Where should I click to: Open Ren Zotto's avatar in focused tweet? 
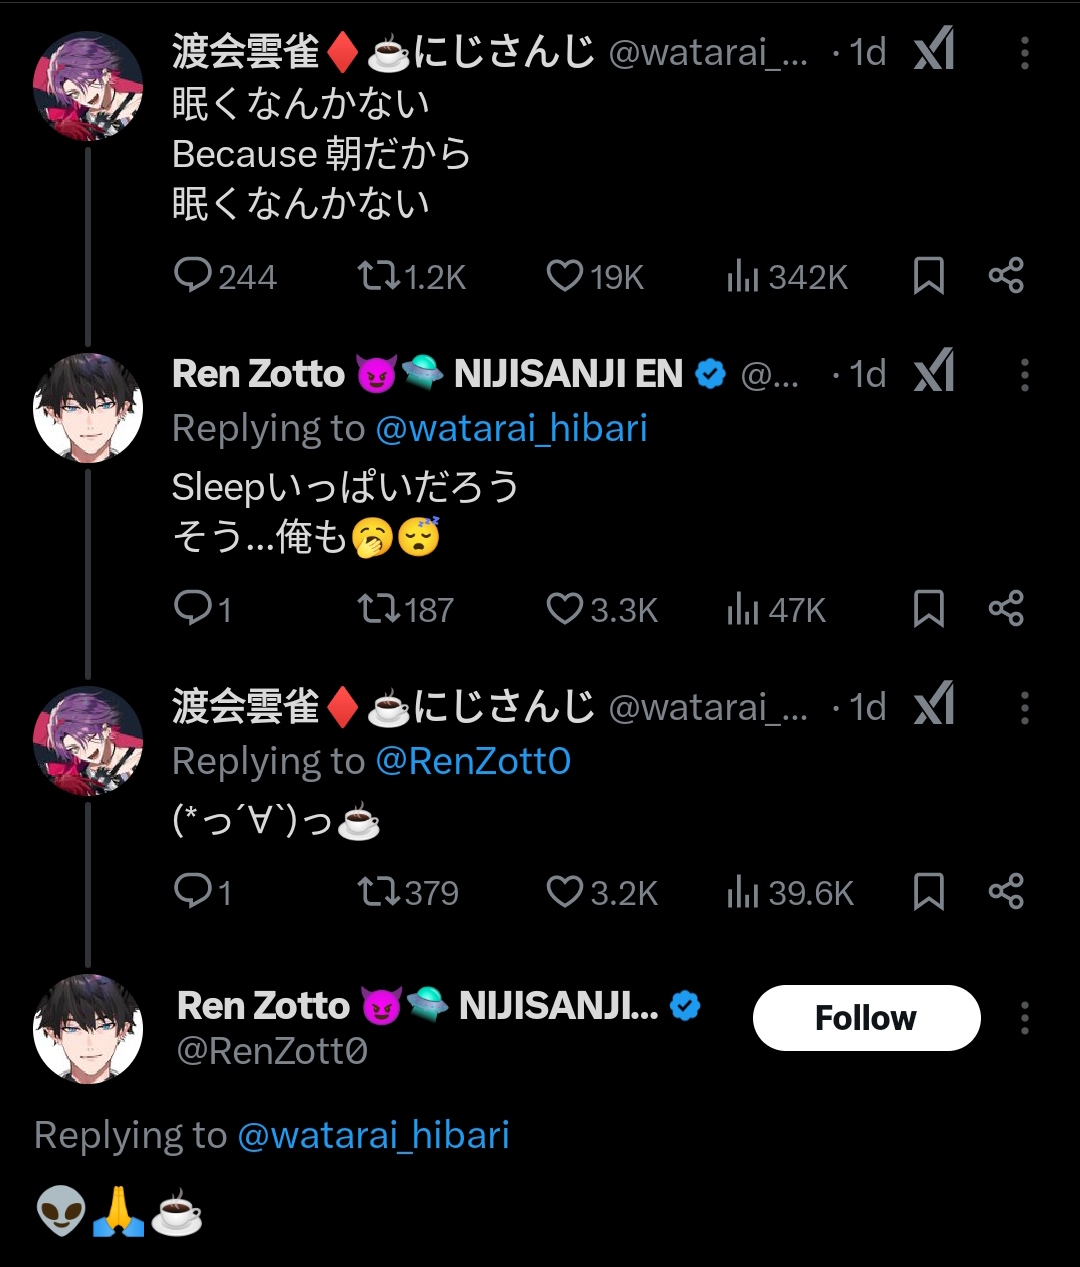pos(88,1029)
